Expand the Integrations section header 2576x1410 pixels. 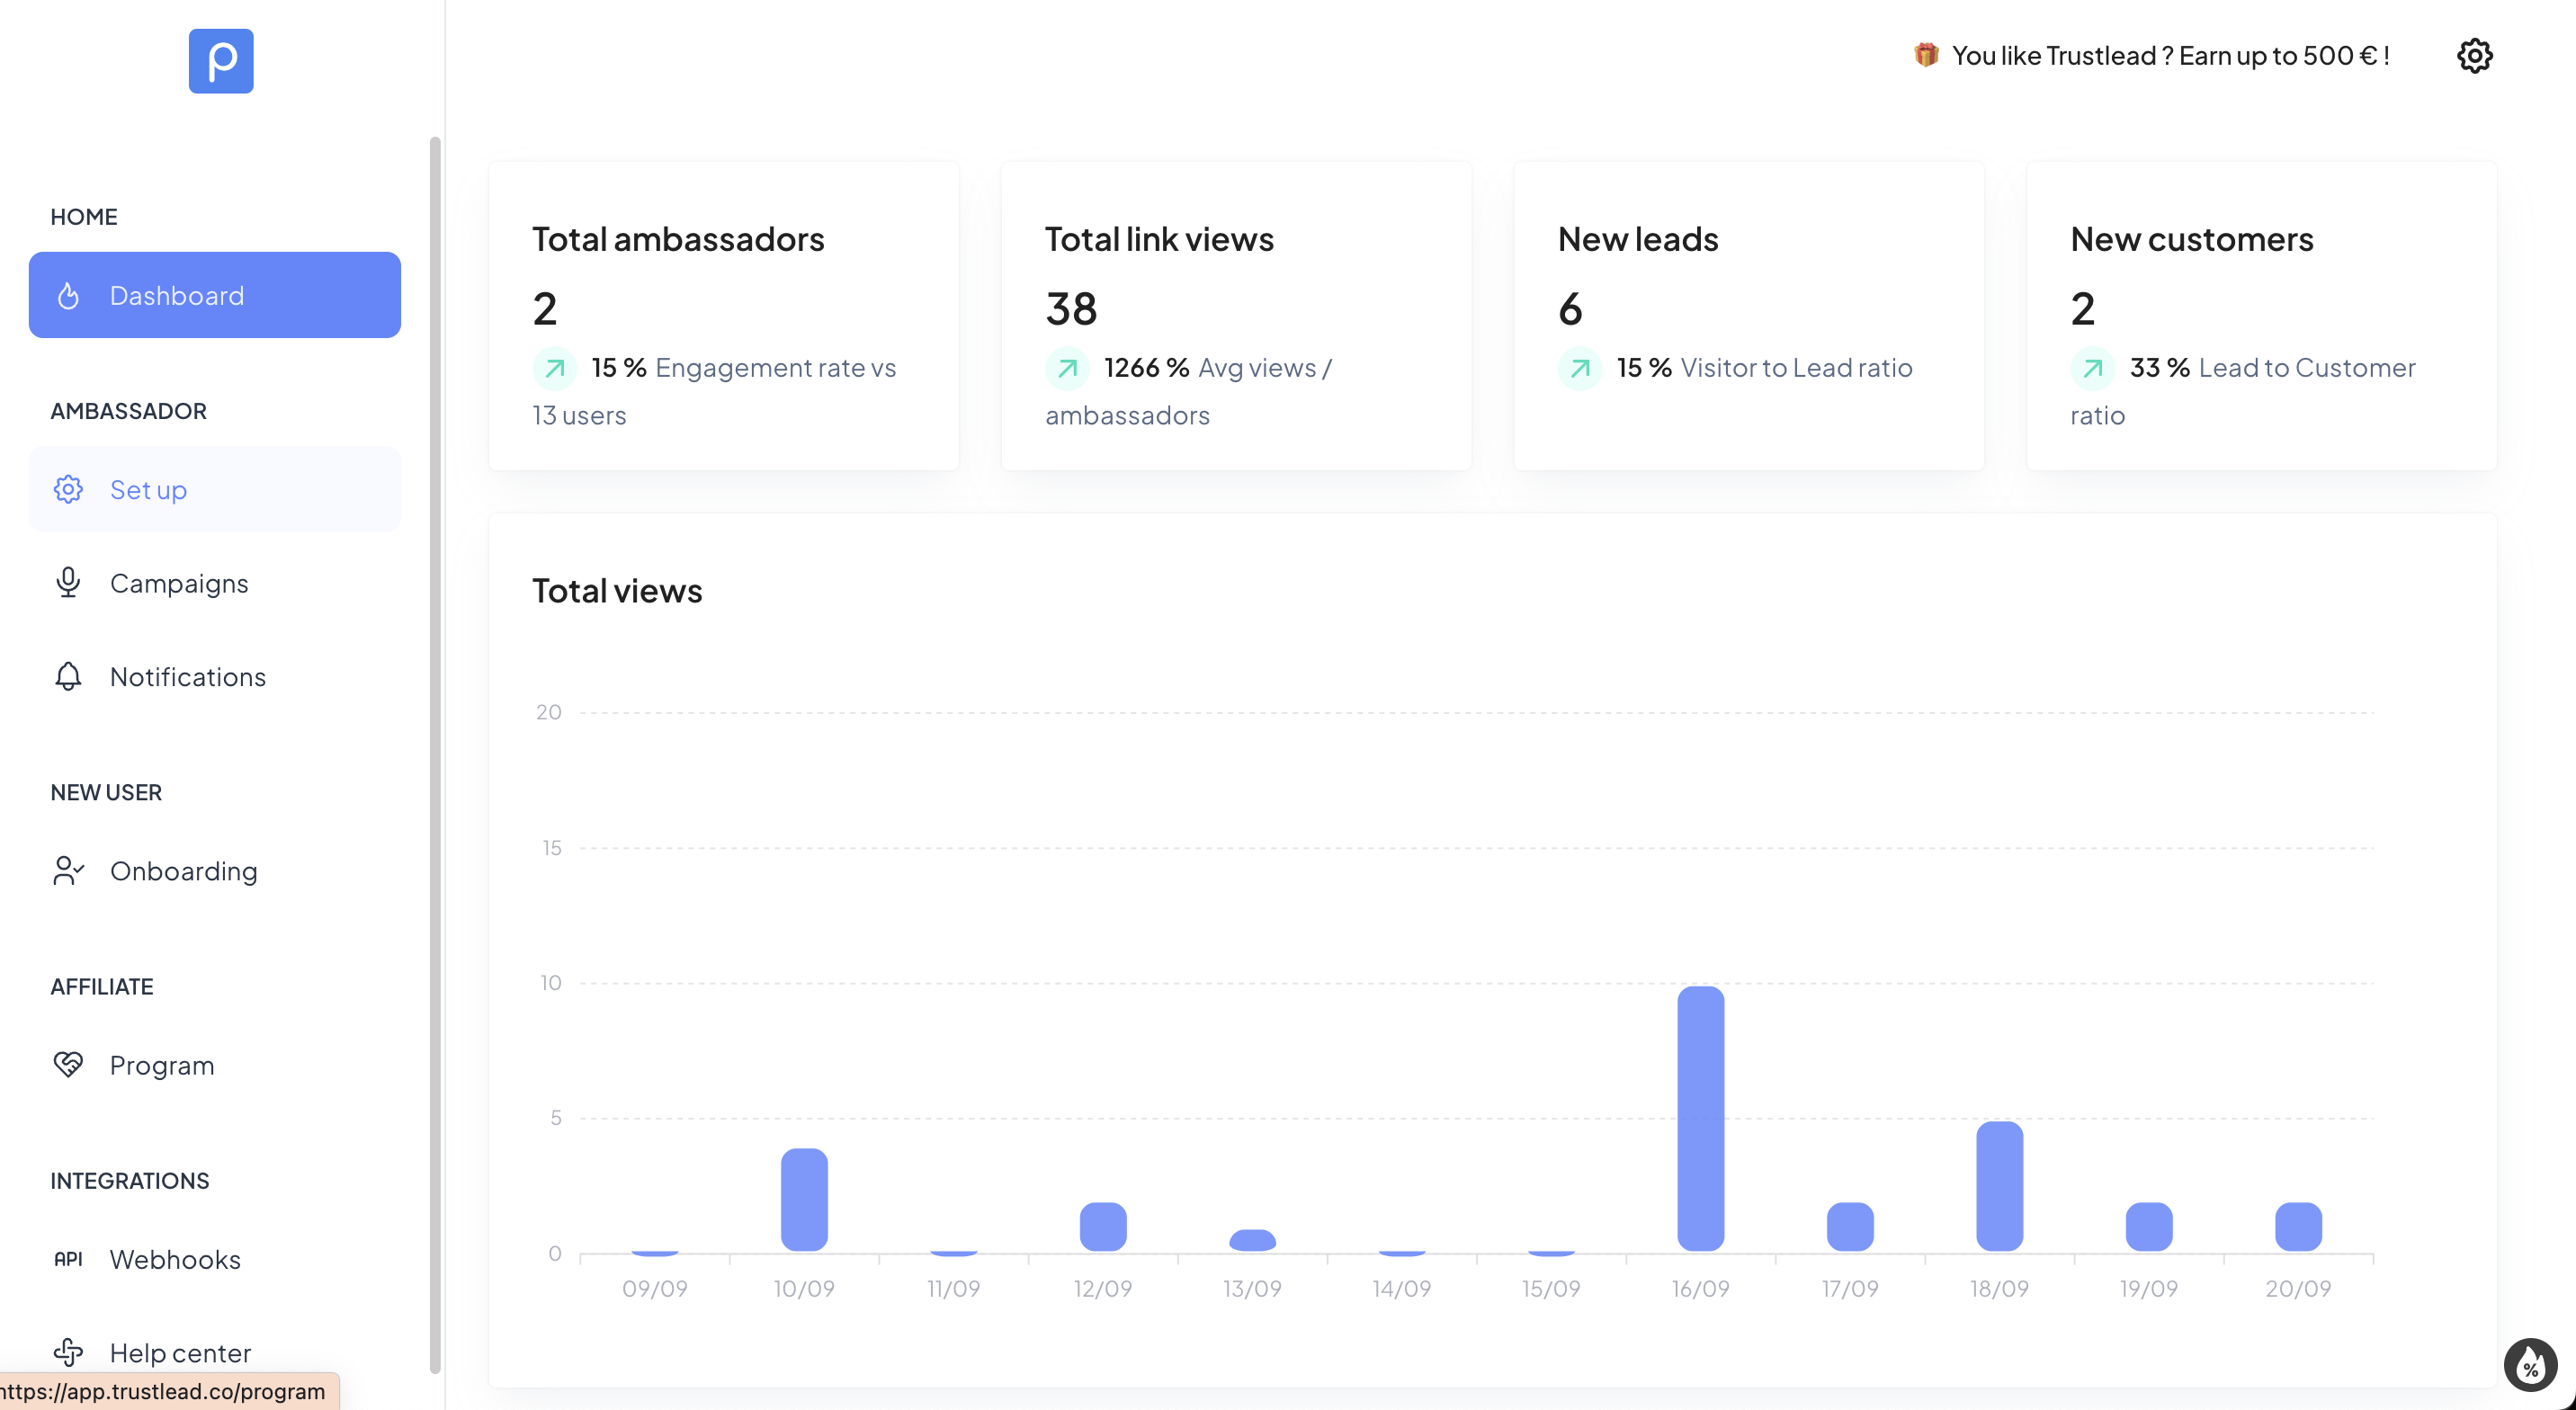coord(130,1181)
